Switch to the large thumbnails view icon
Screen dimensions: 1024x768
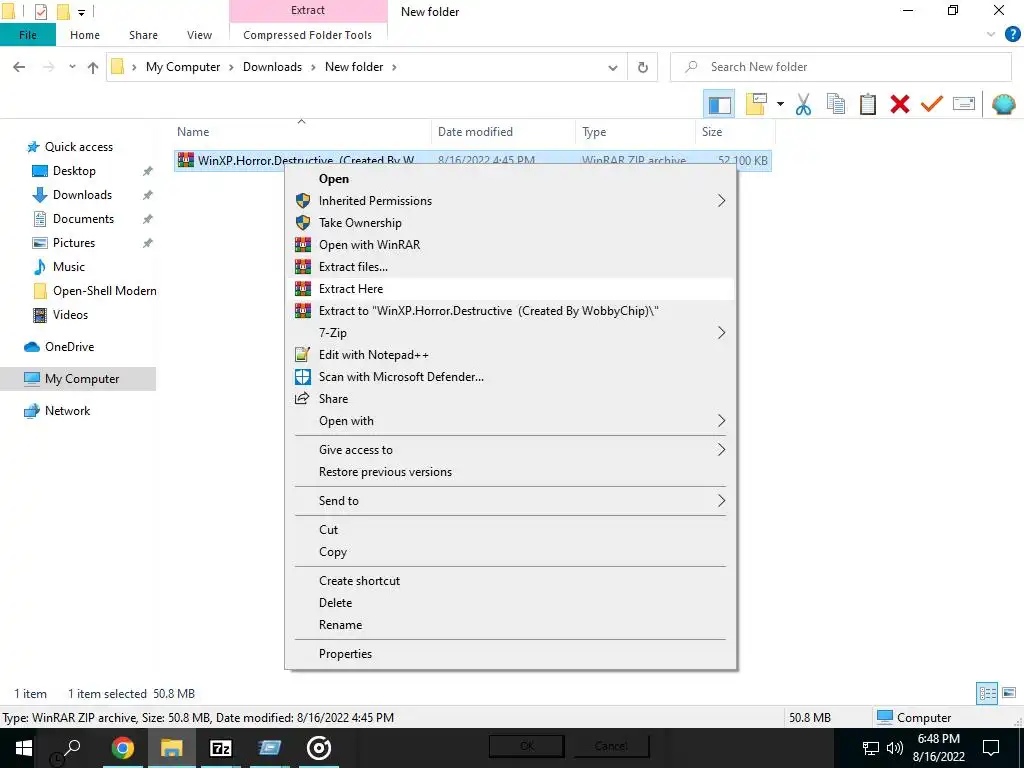click(1009, 693)
